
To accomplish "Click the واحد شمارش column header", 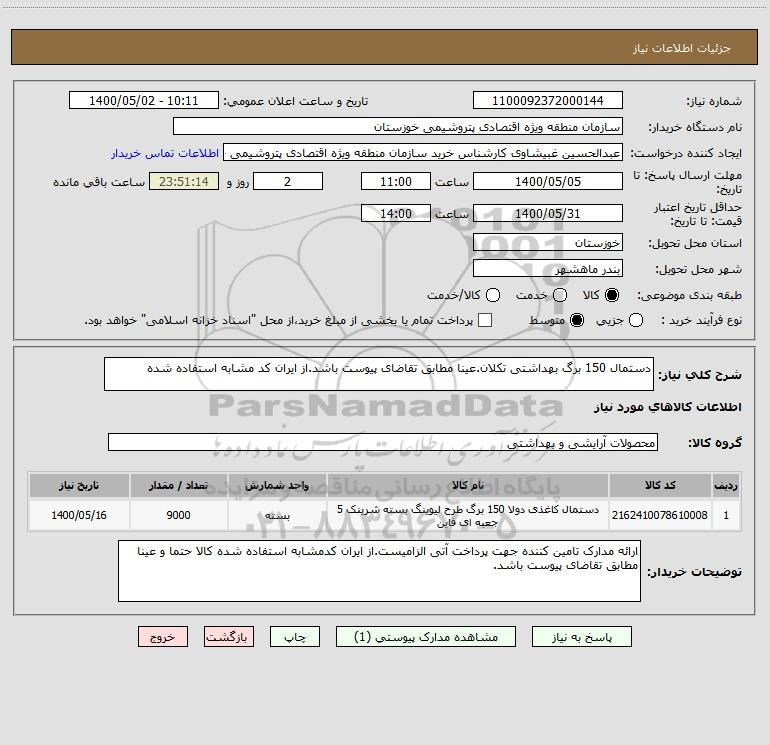I will tap(277, 485).
